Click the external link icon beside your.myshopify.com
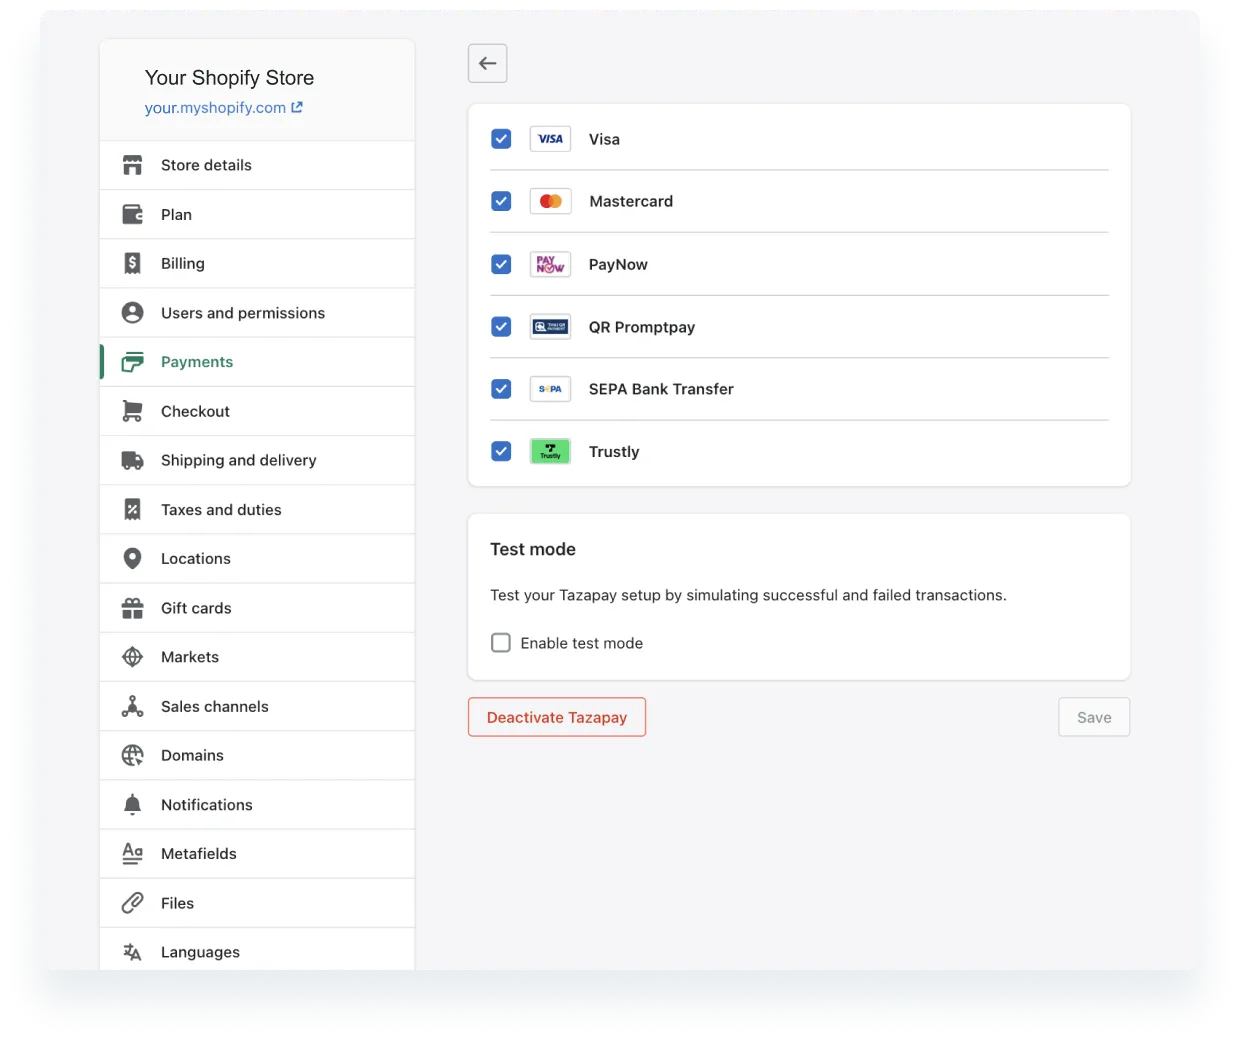This screenshot has width=1240, height=1040. coord(297,107)
